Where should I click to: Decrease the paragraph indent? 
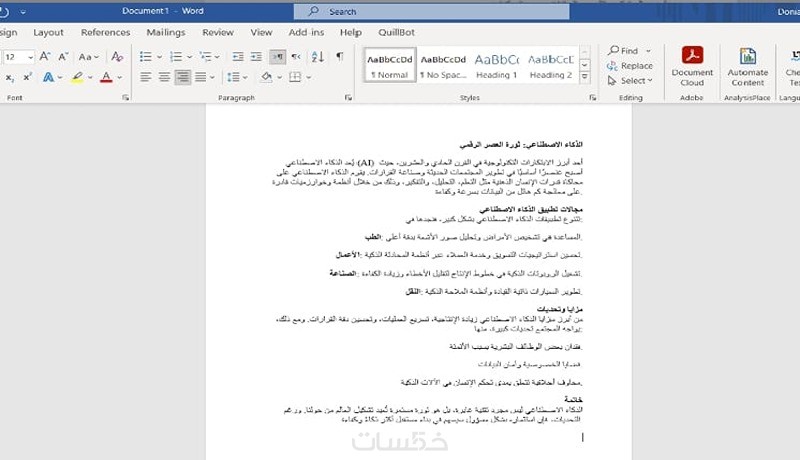[238, 57]
